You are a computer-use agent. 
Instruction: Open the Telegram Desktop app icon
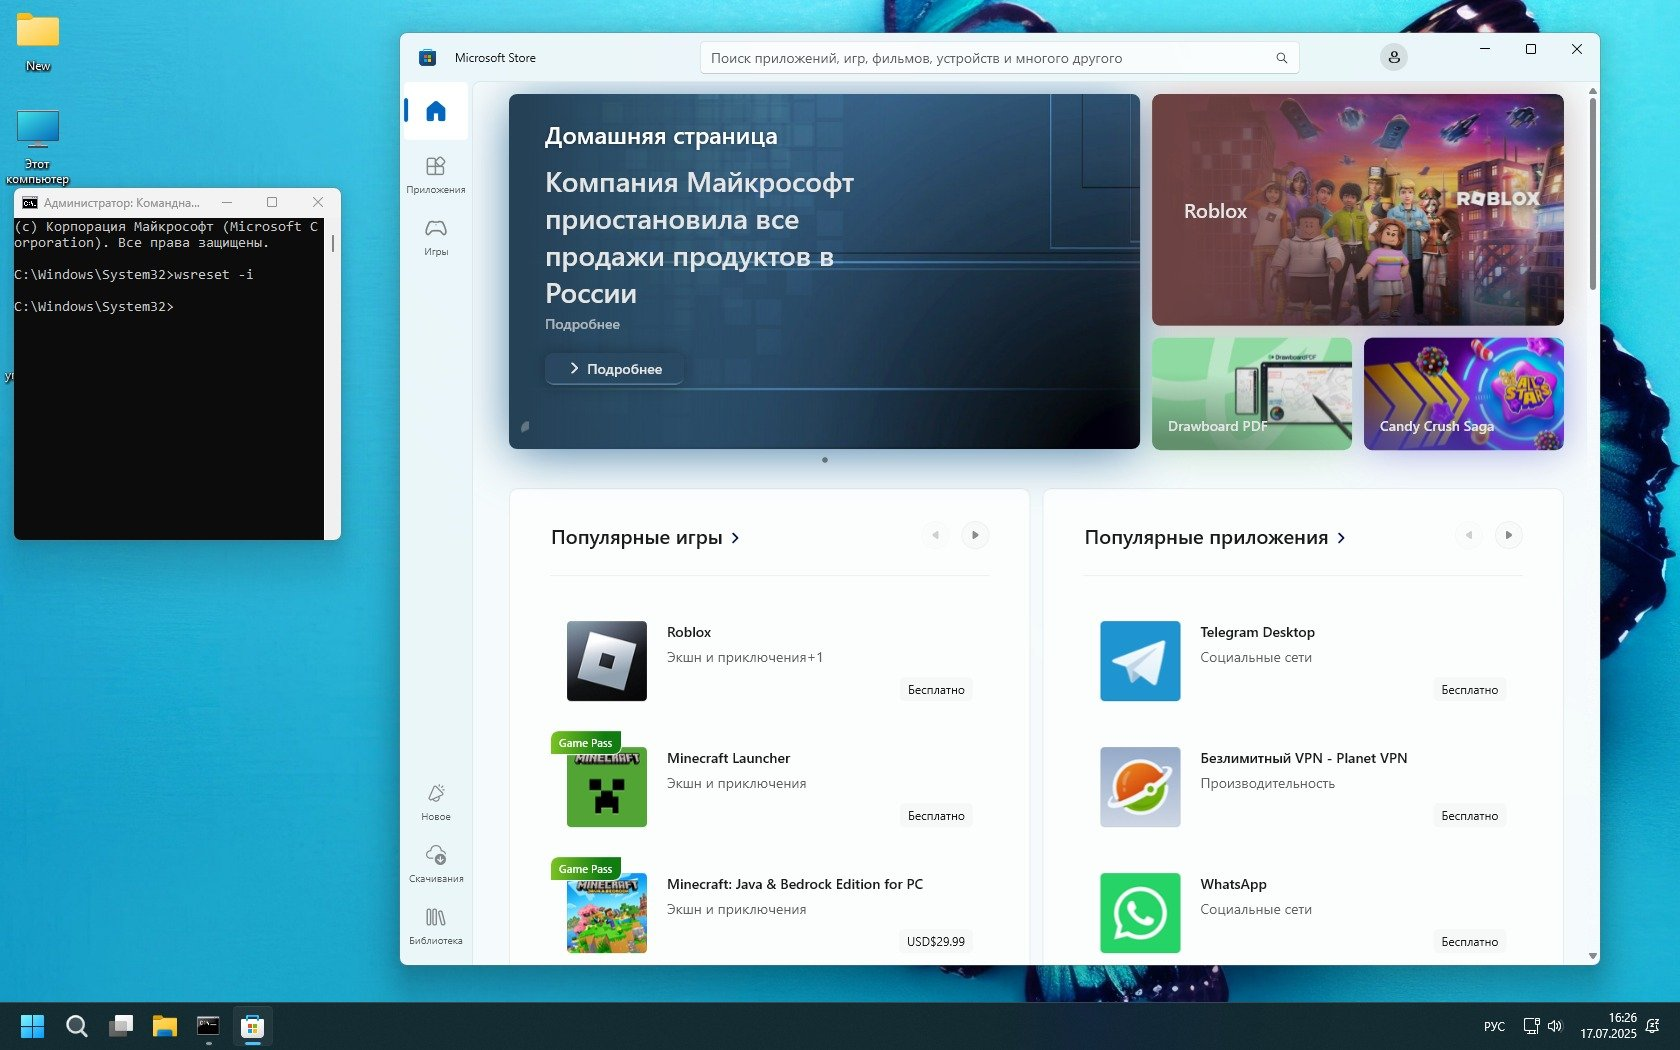point(1140,661)
